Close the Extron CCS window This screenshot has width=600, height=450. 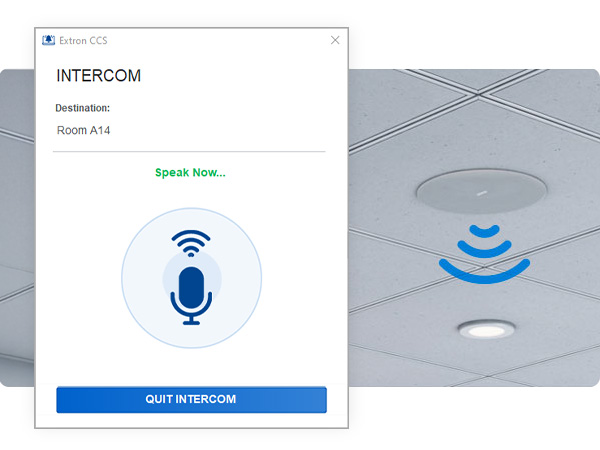335,40
